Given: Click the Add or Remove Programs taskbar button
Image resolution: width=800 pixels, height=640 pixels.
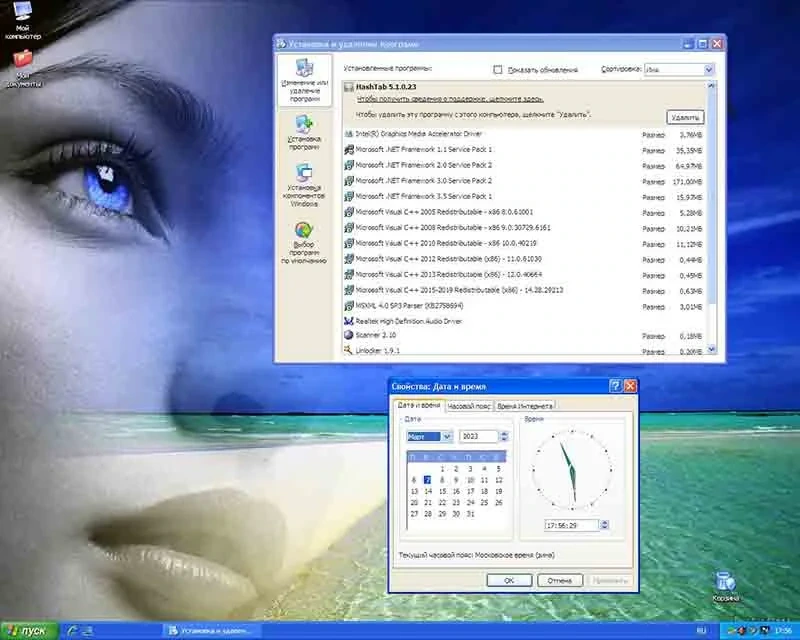Looking at the screenshot, I should [x=213, y=631].
